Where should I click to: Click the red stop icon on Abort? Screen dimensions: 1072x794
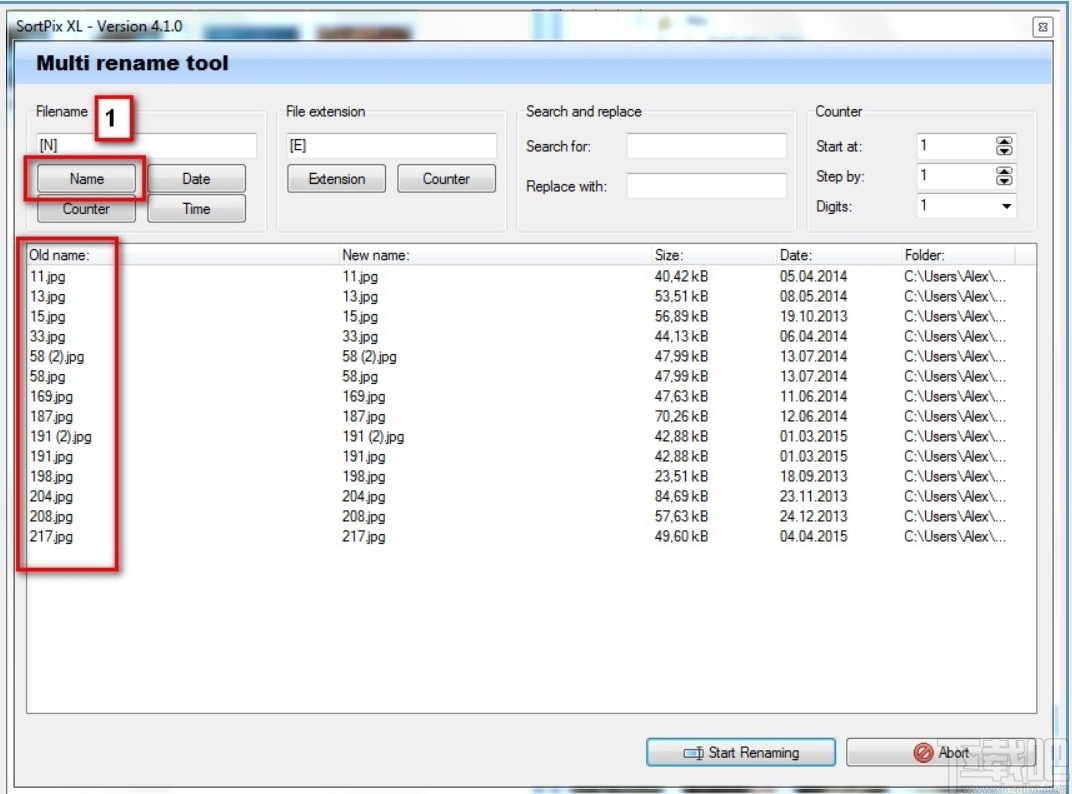click(923, 752)
